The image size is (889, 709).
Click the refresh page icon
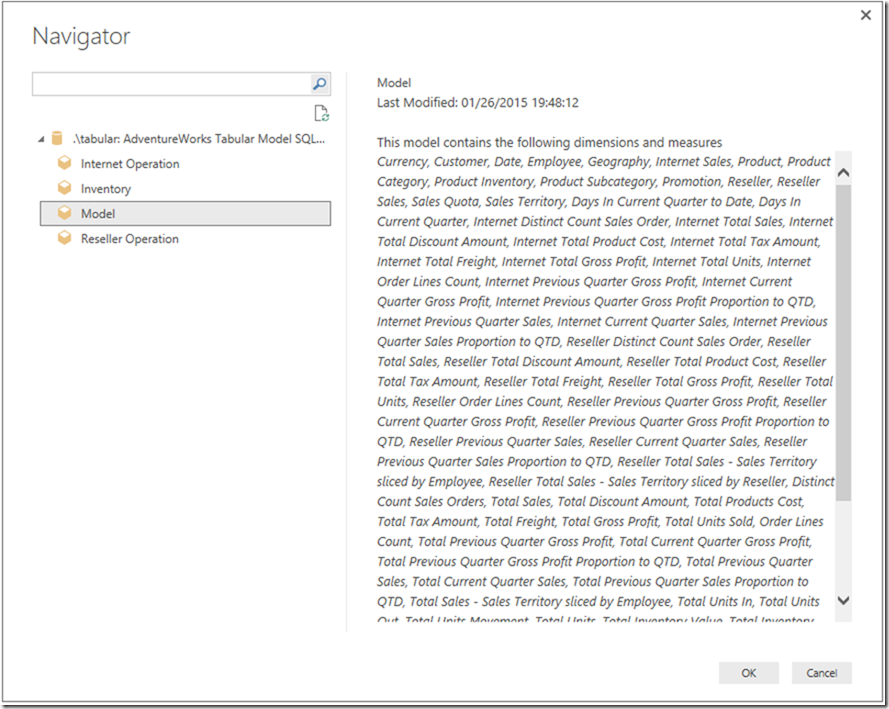point(321,113)
